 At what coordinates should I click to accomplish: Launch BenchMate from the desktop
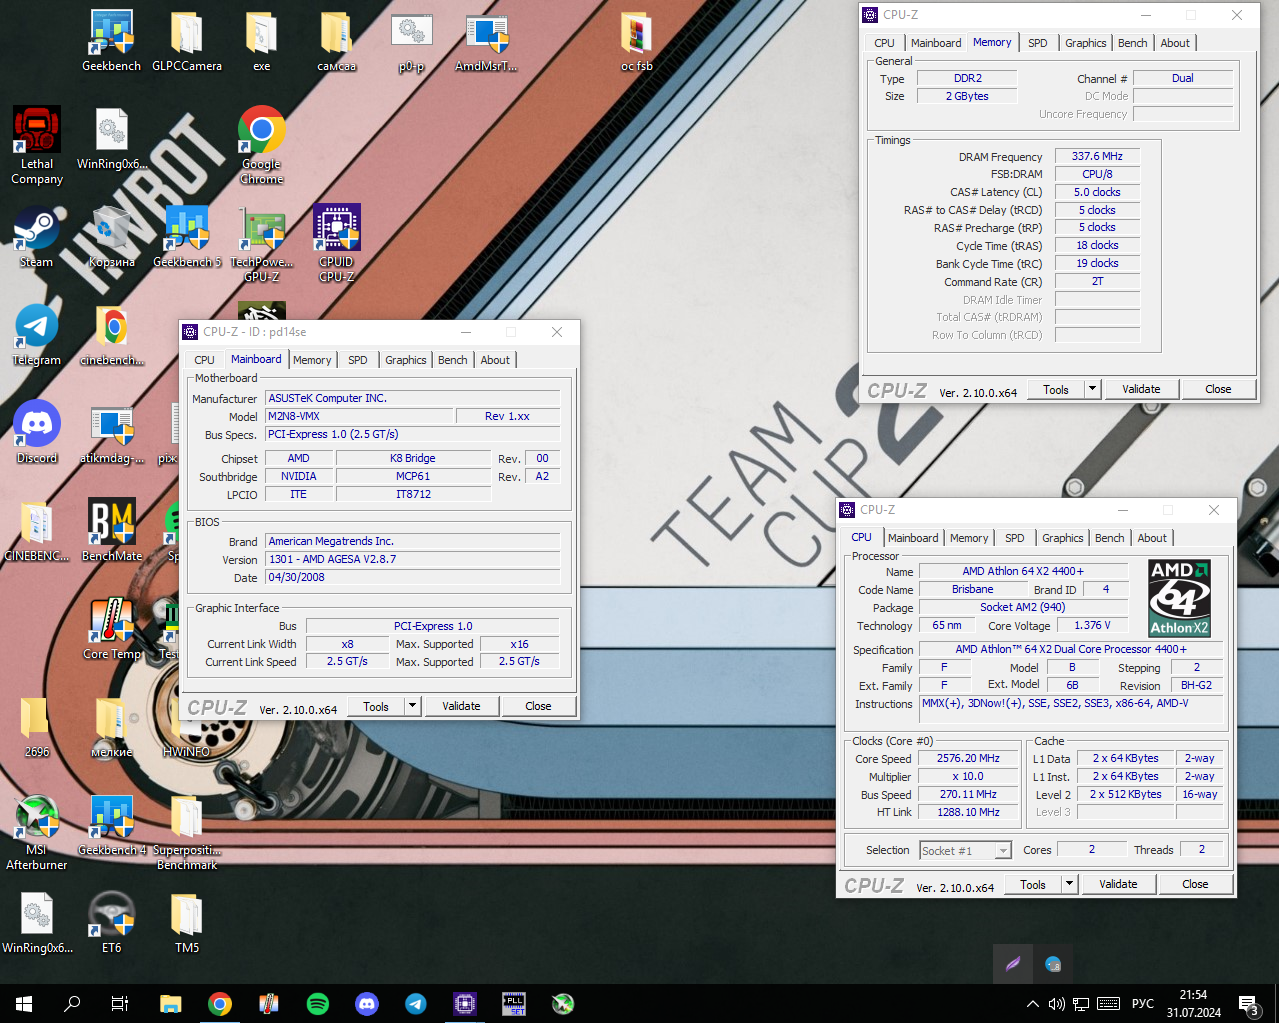tap(112, 531)
